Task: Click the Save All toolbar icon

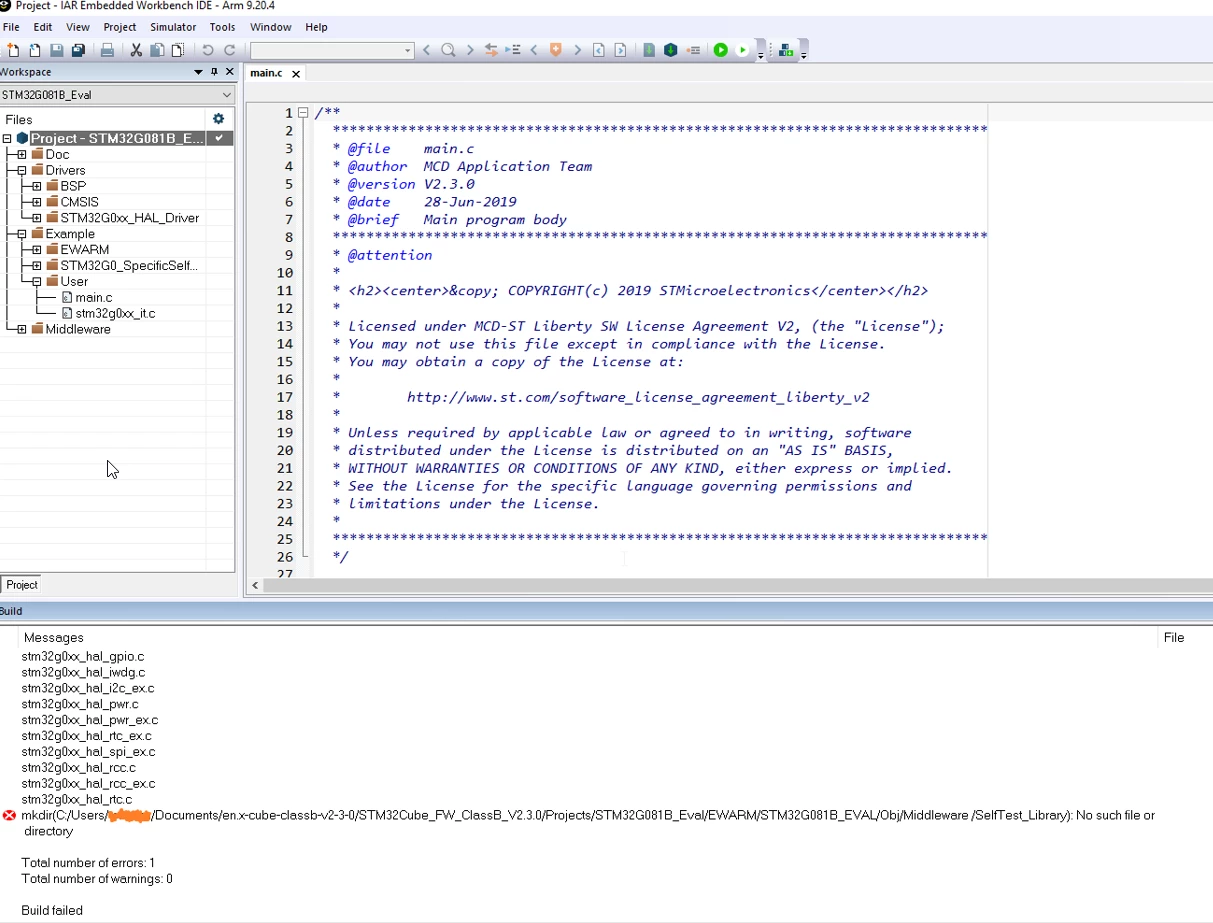Action: tap(78, 50)
